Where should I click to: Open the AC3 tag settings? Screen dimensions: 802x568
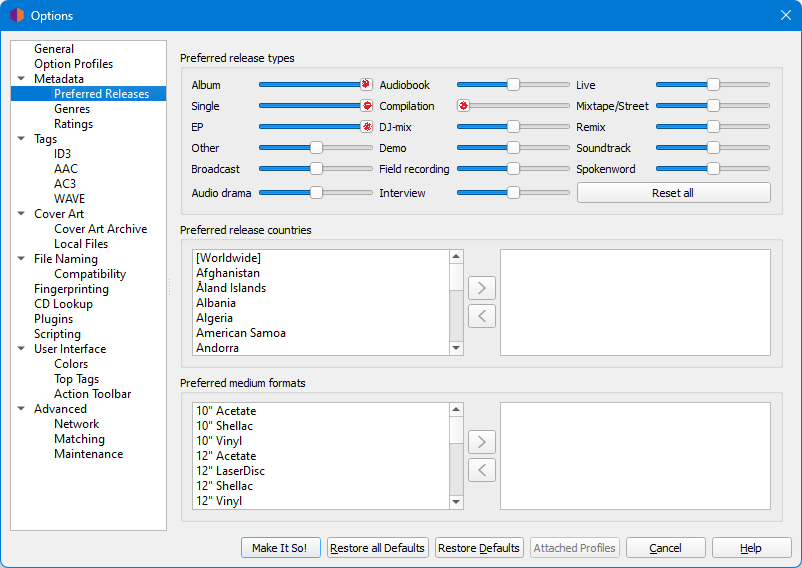[x=64, y=184]
